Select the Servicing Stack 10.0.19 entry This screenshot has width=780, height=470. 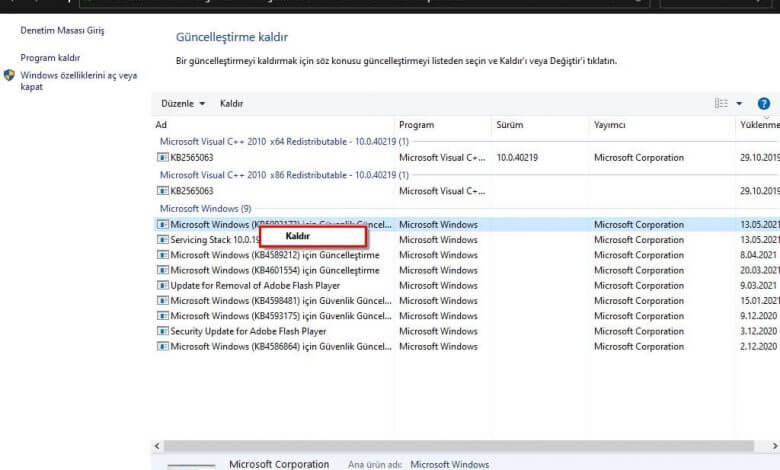point(215,240)
